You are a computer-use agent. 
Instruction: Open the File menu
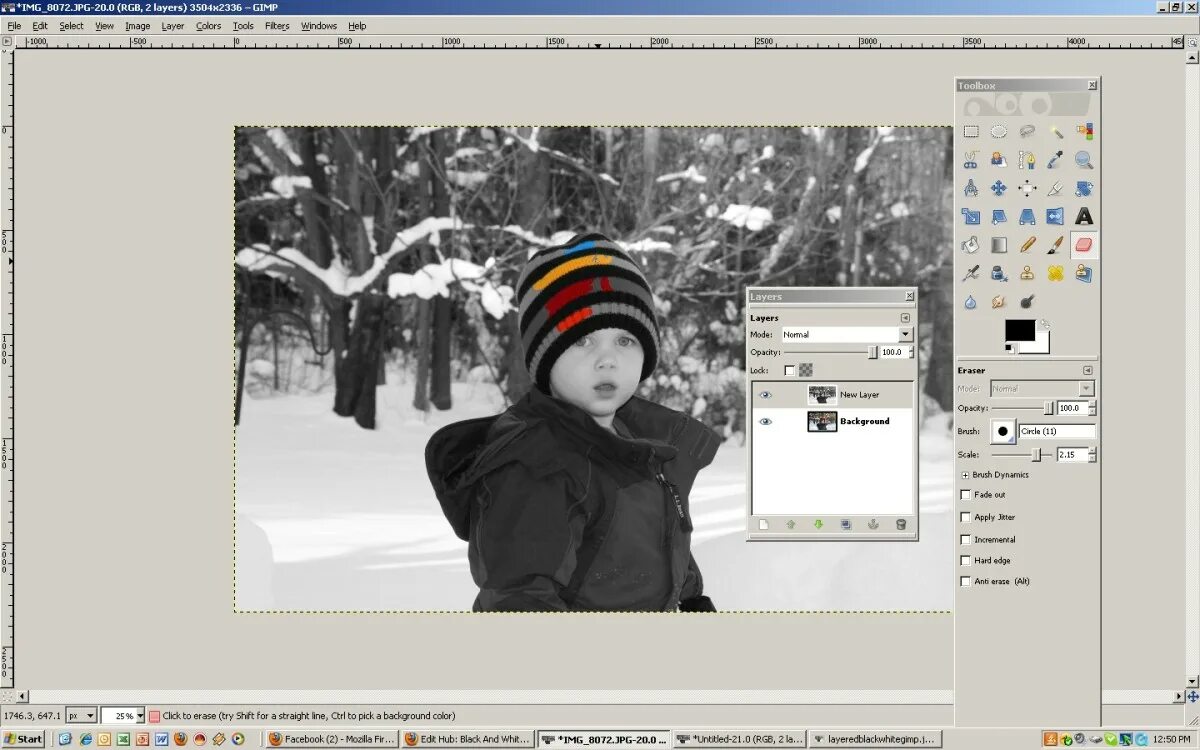point(14,26)
